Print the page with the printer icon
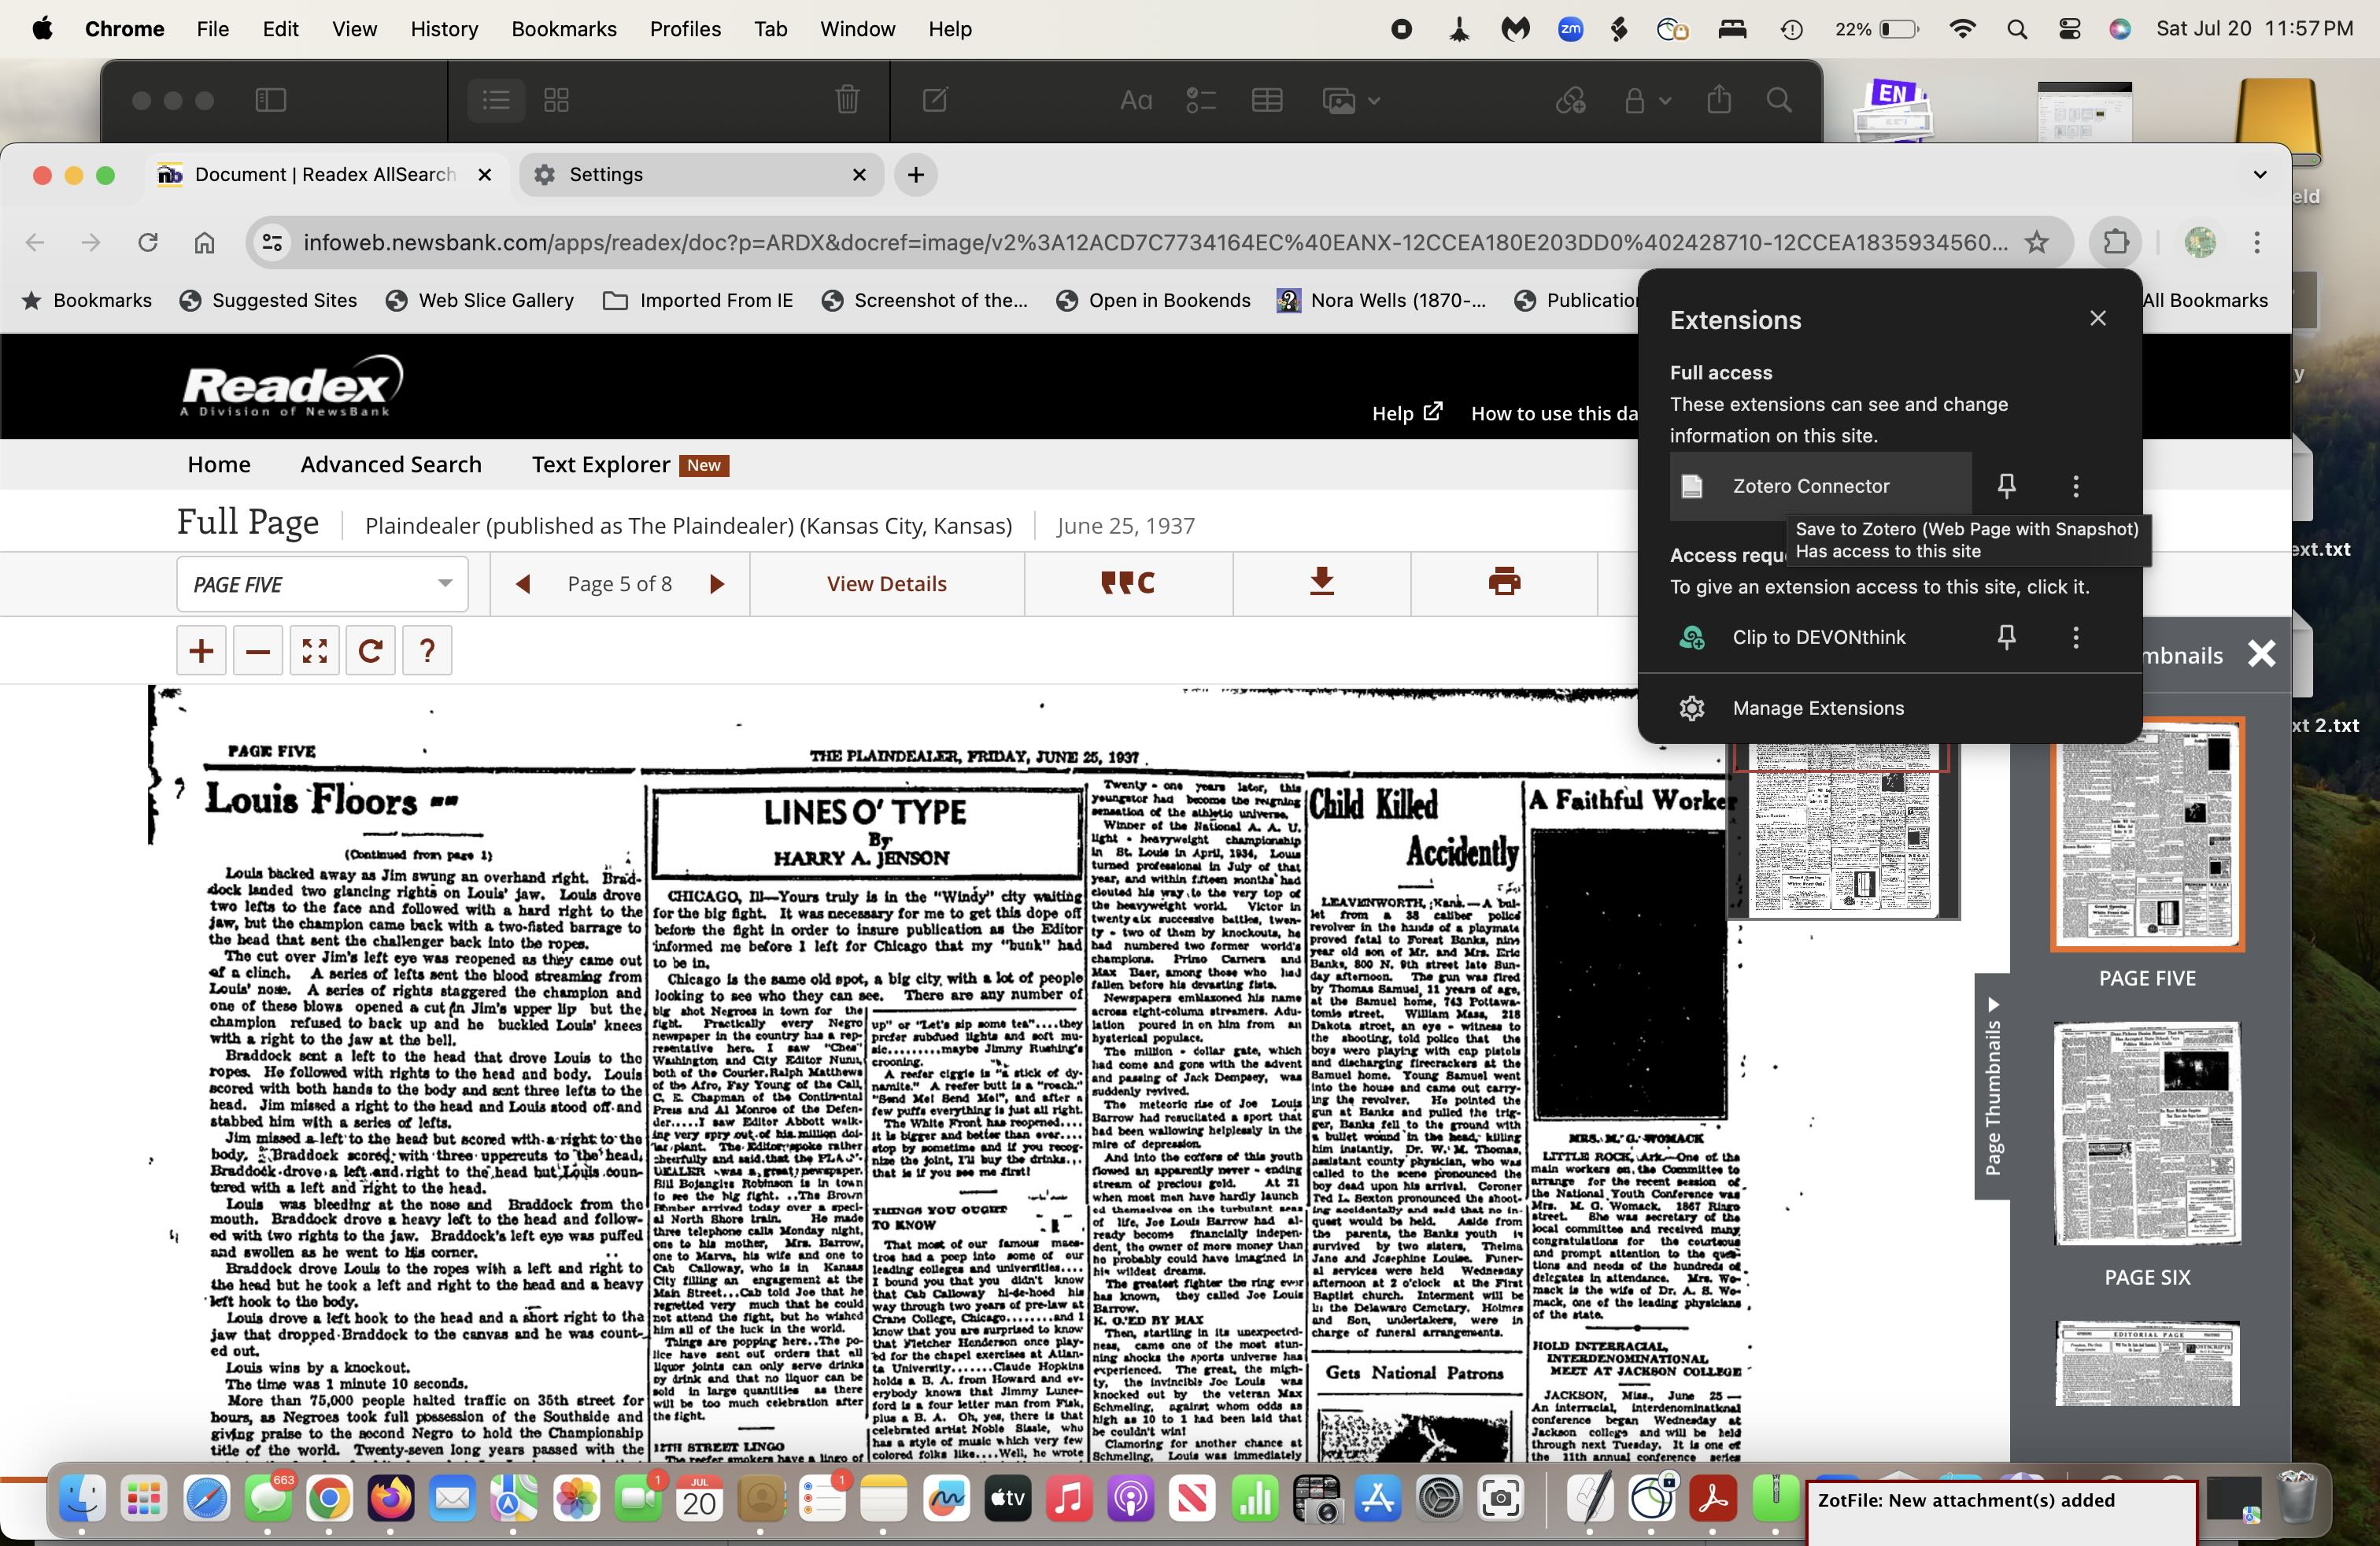2380x1546 pixels. pyautogui.click(x=1504, y=583)
